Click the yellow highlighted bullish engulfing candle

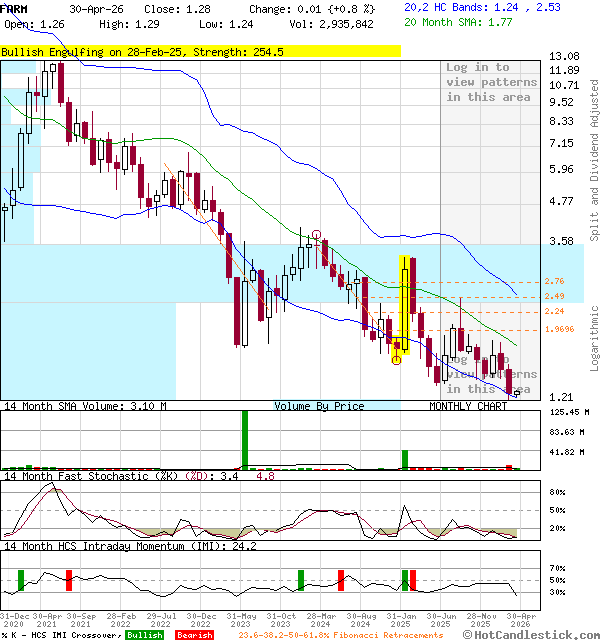[x=404, y=305]
